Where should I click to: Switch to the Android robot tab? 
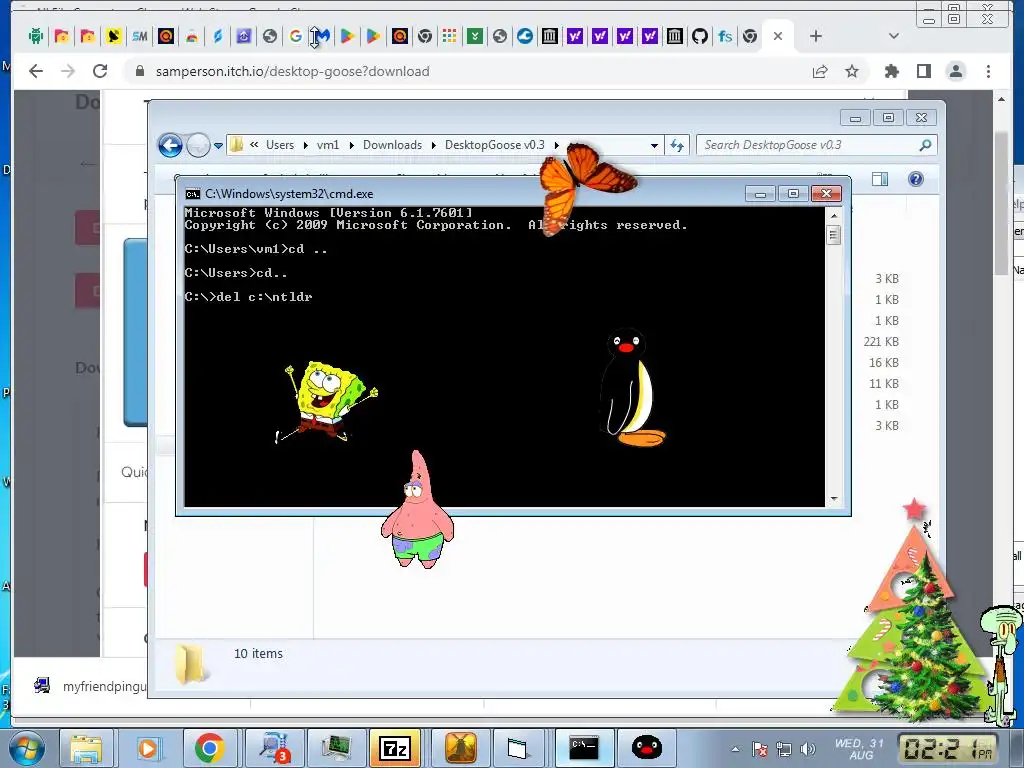pos(36,37)
